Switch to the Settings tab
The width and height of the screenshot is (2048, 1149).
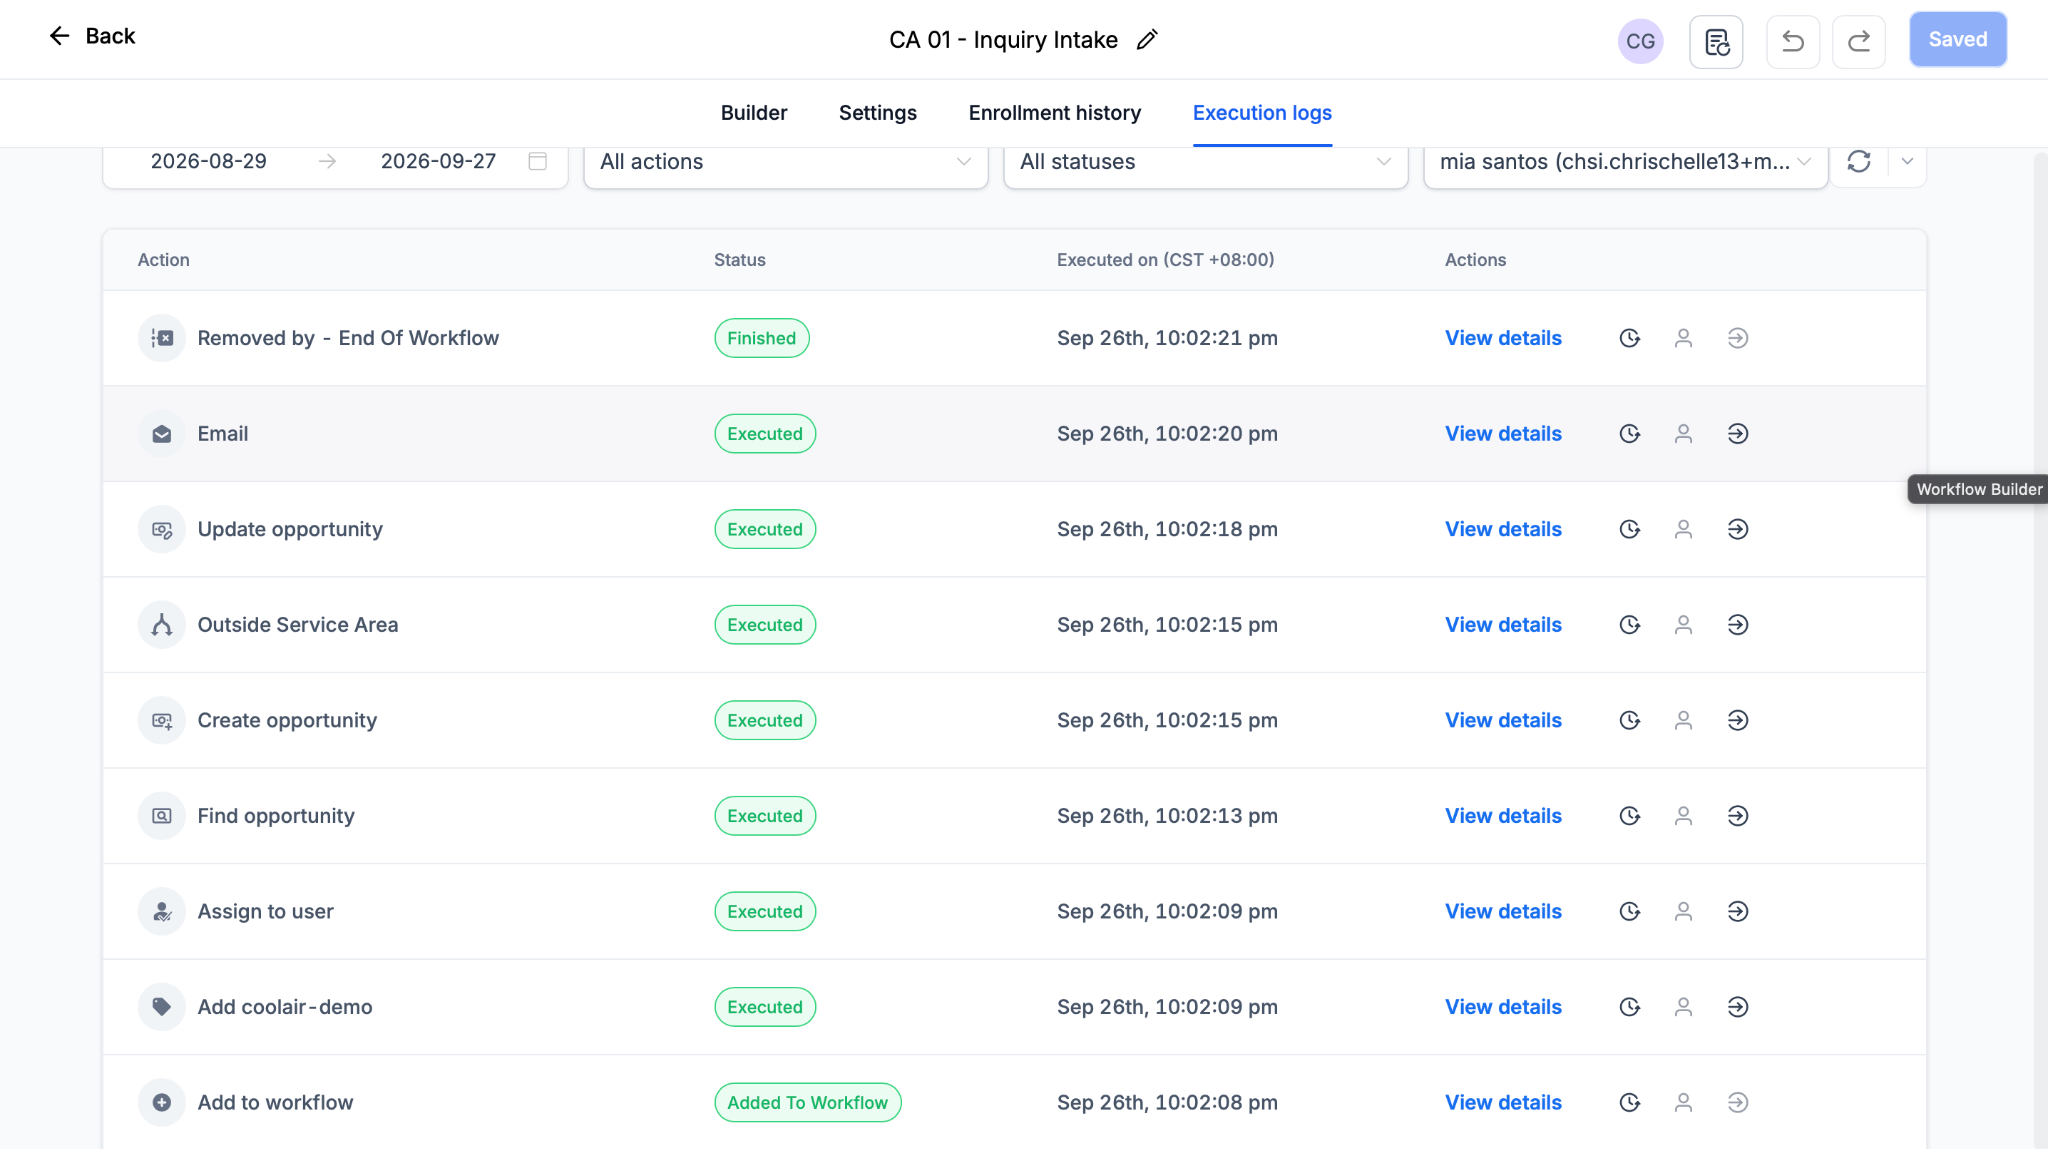pos(877,113)
